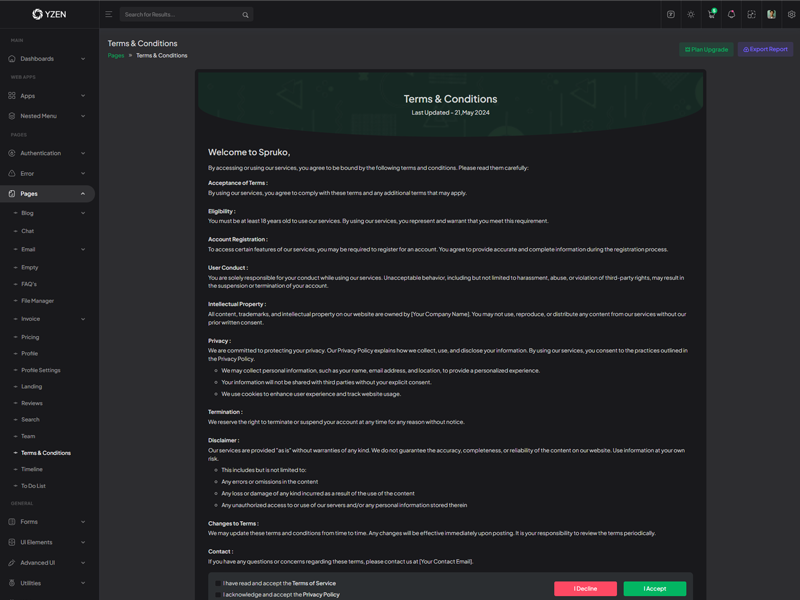Check the Terms of Service acceptance box
Screen dimensions: 800x600
[x=218, y=583]
